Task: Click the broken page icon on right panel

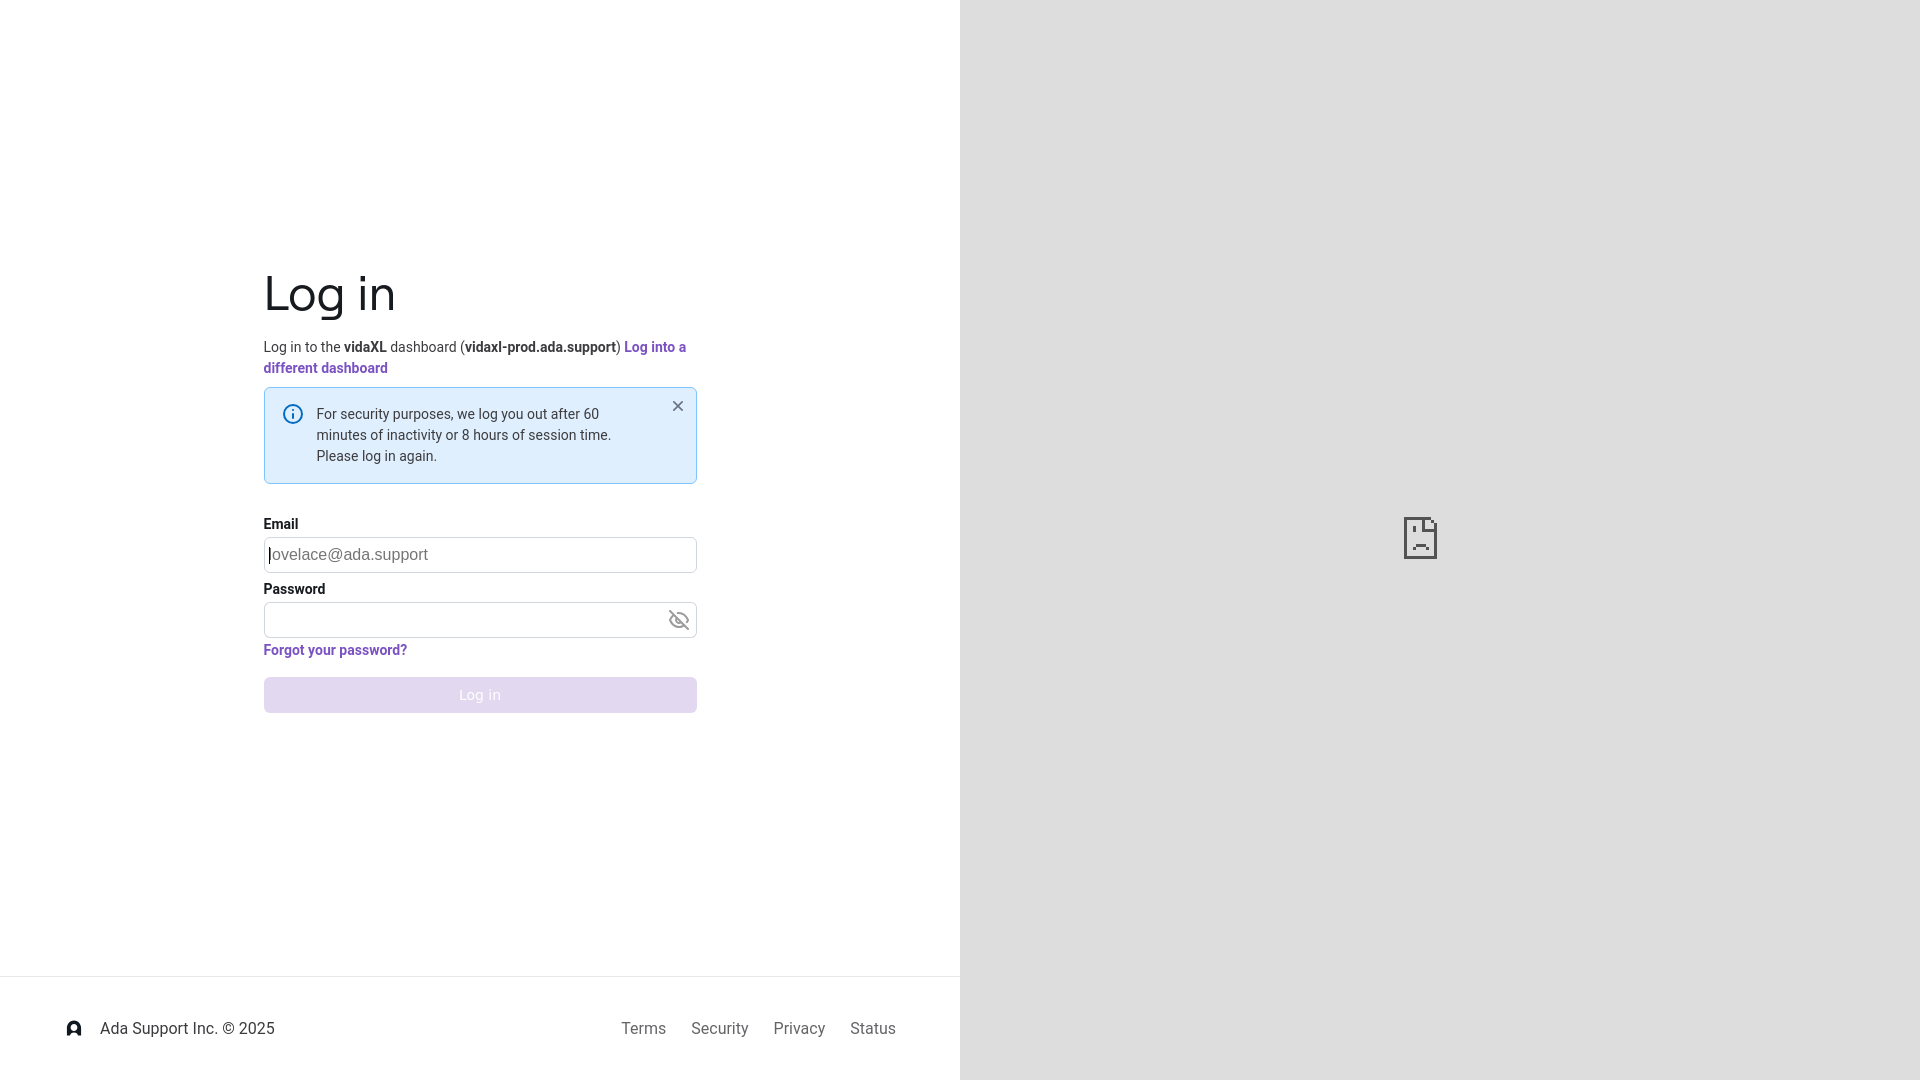Action: coord(1420,538)
